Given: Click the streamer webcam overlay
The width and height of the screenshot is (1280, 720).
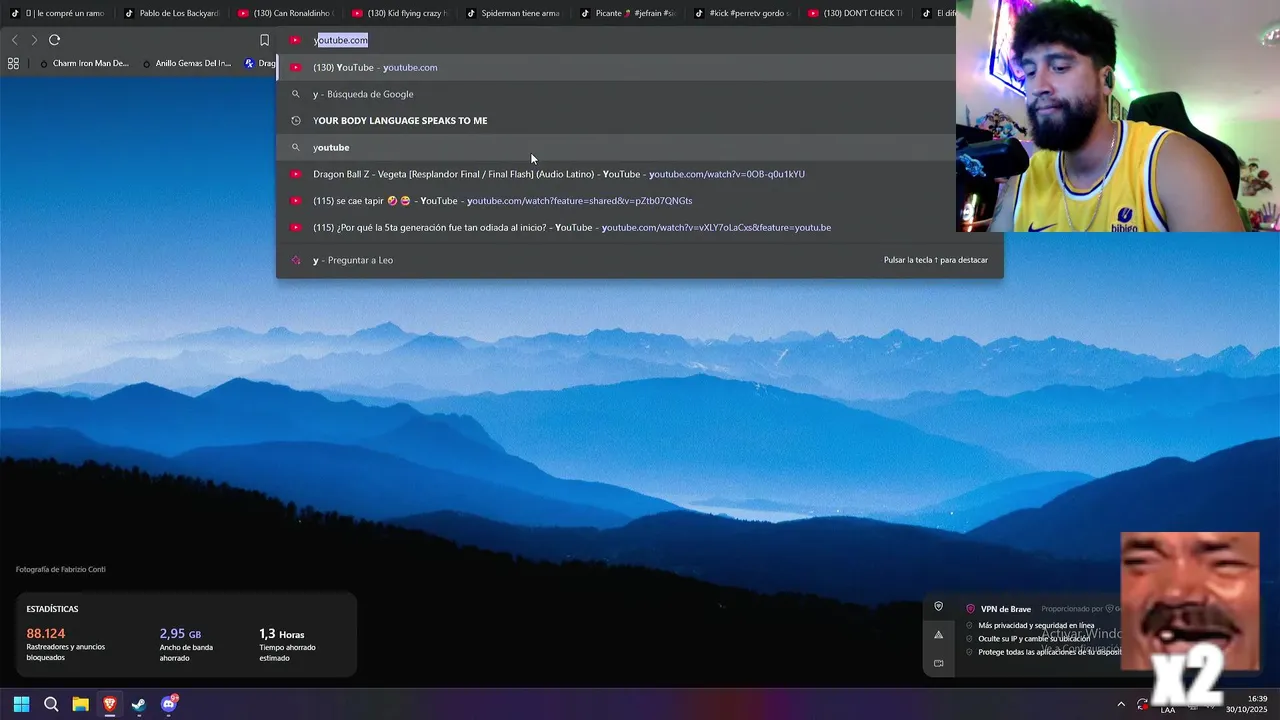Looking at the screenshot, I should 1118,116.
